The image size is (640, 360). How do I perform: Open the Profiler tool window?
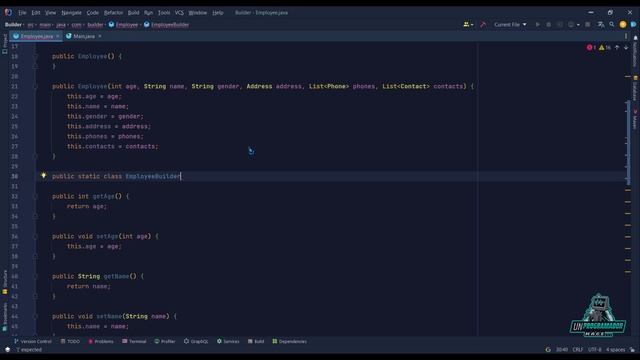coord(165,341)
